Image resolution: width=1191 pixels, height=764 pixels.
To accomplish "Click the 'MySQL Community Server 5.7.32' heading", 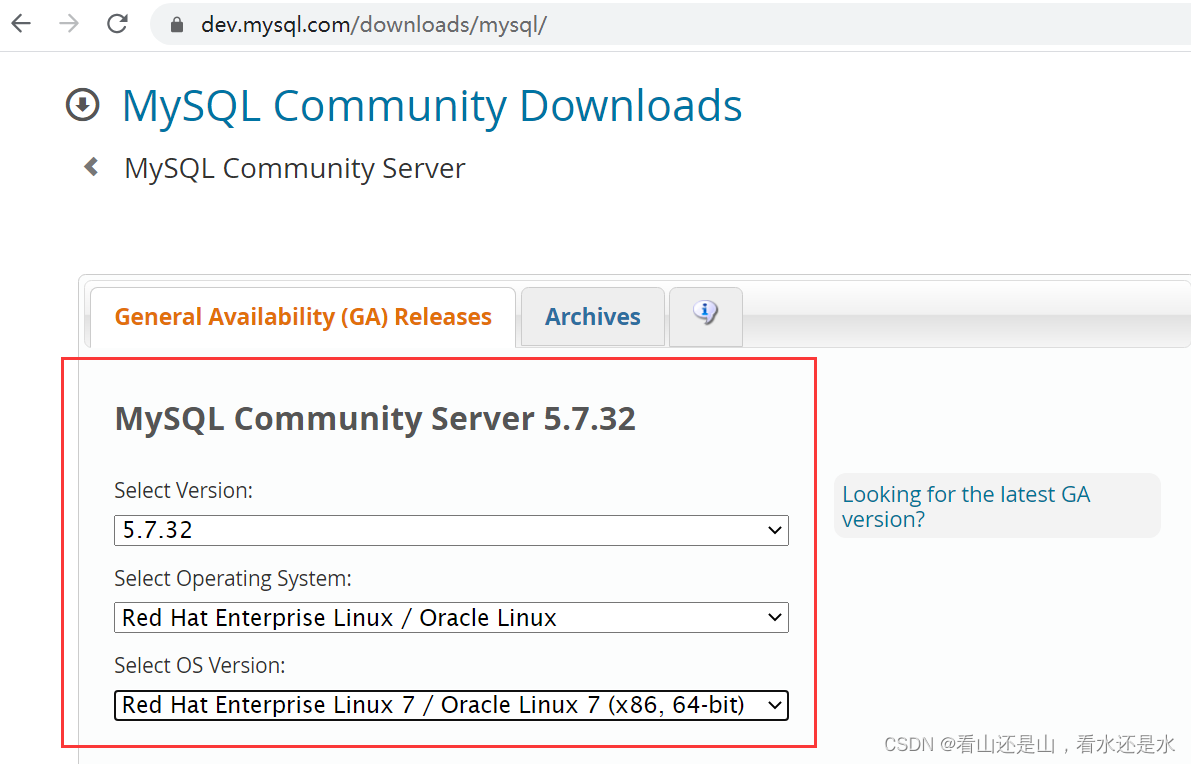I will (x=375, y=419).
